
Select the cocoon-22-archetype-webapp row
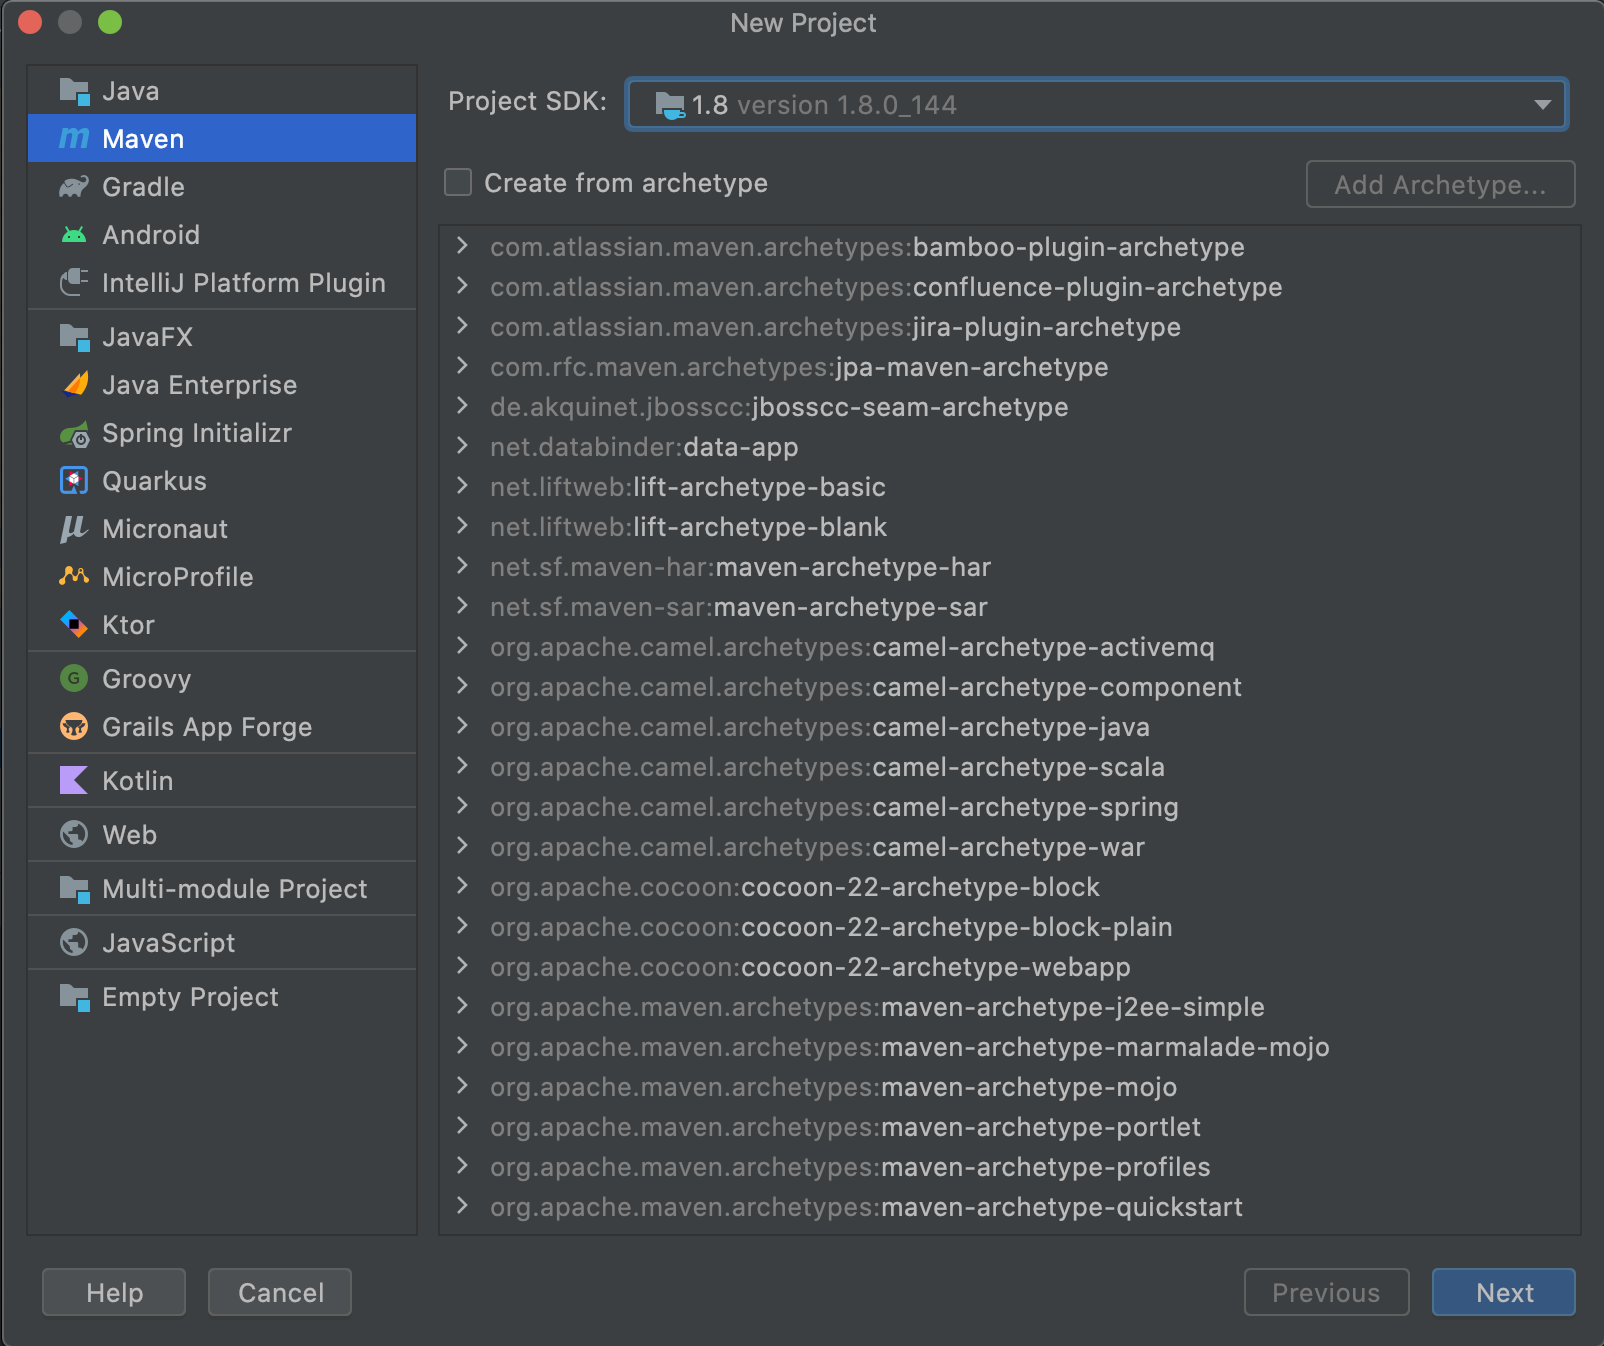pos(1010,967)
